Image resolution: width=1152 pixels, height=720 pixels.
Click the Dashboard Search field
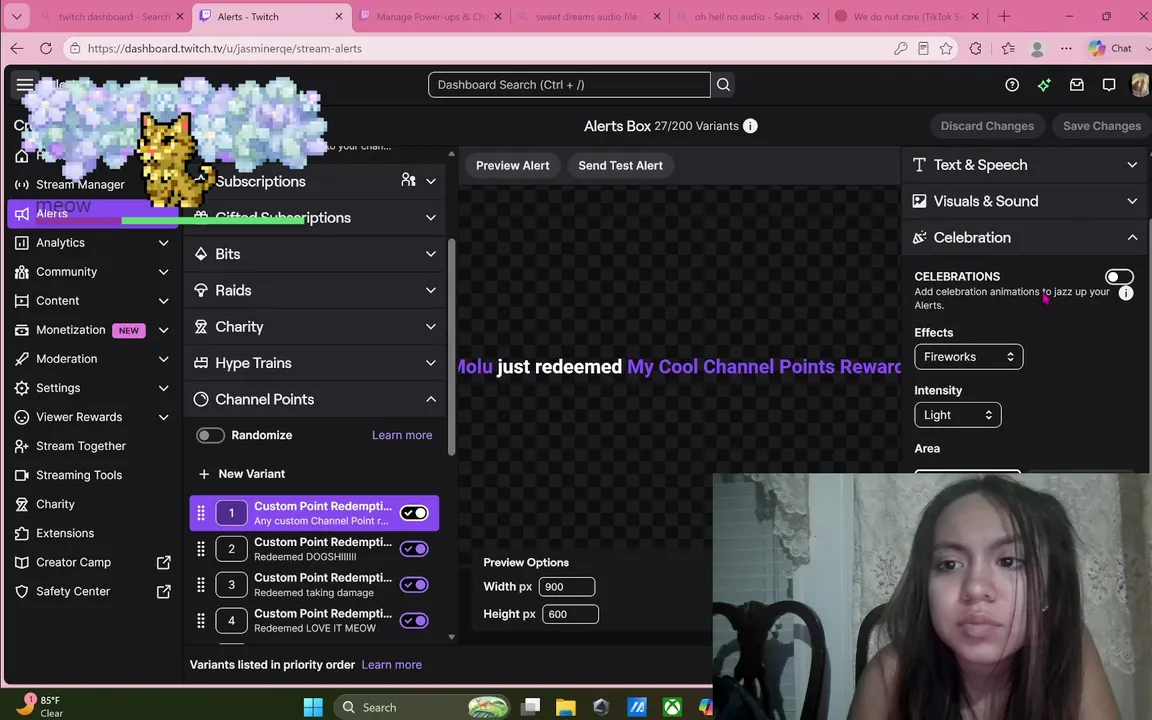(569, 84)
